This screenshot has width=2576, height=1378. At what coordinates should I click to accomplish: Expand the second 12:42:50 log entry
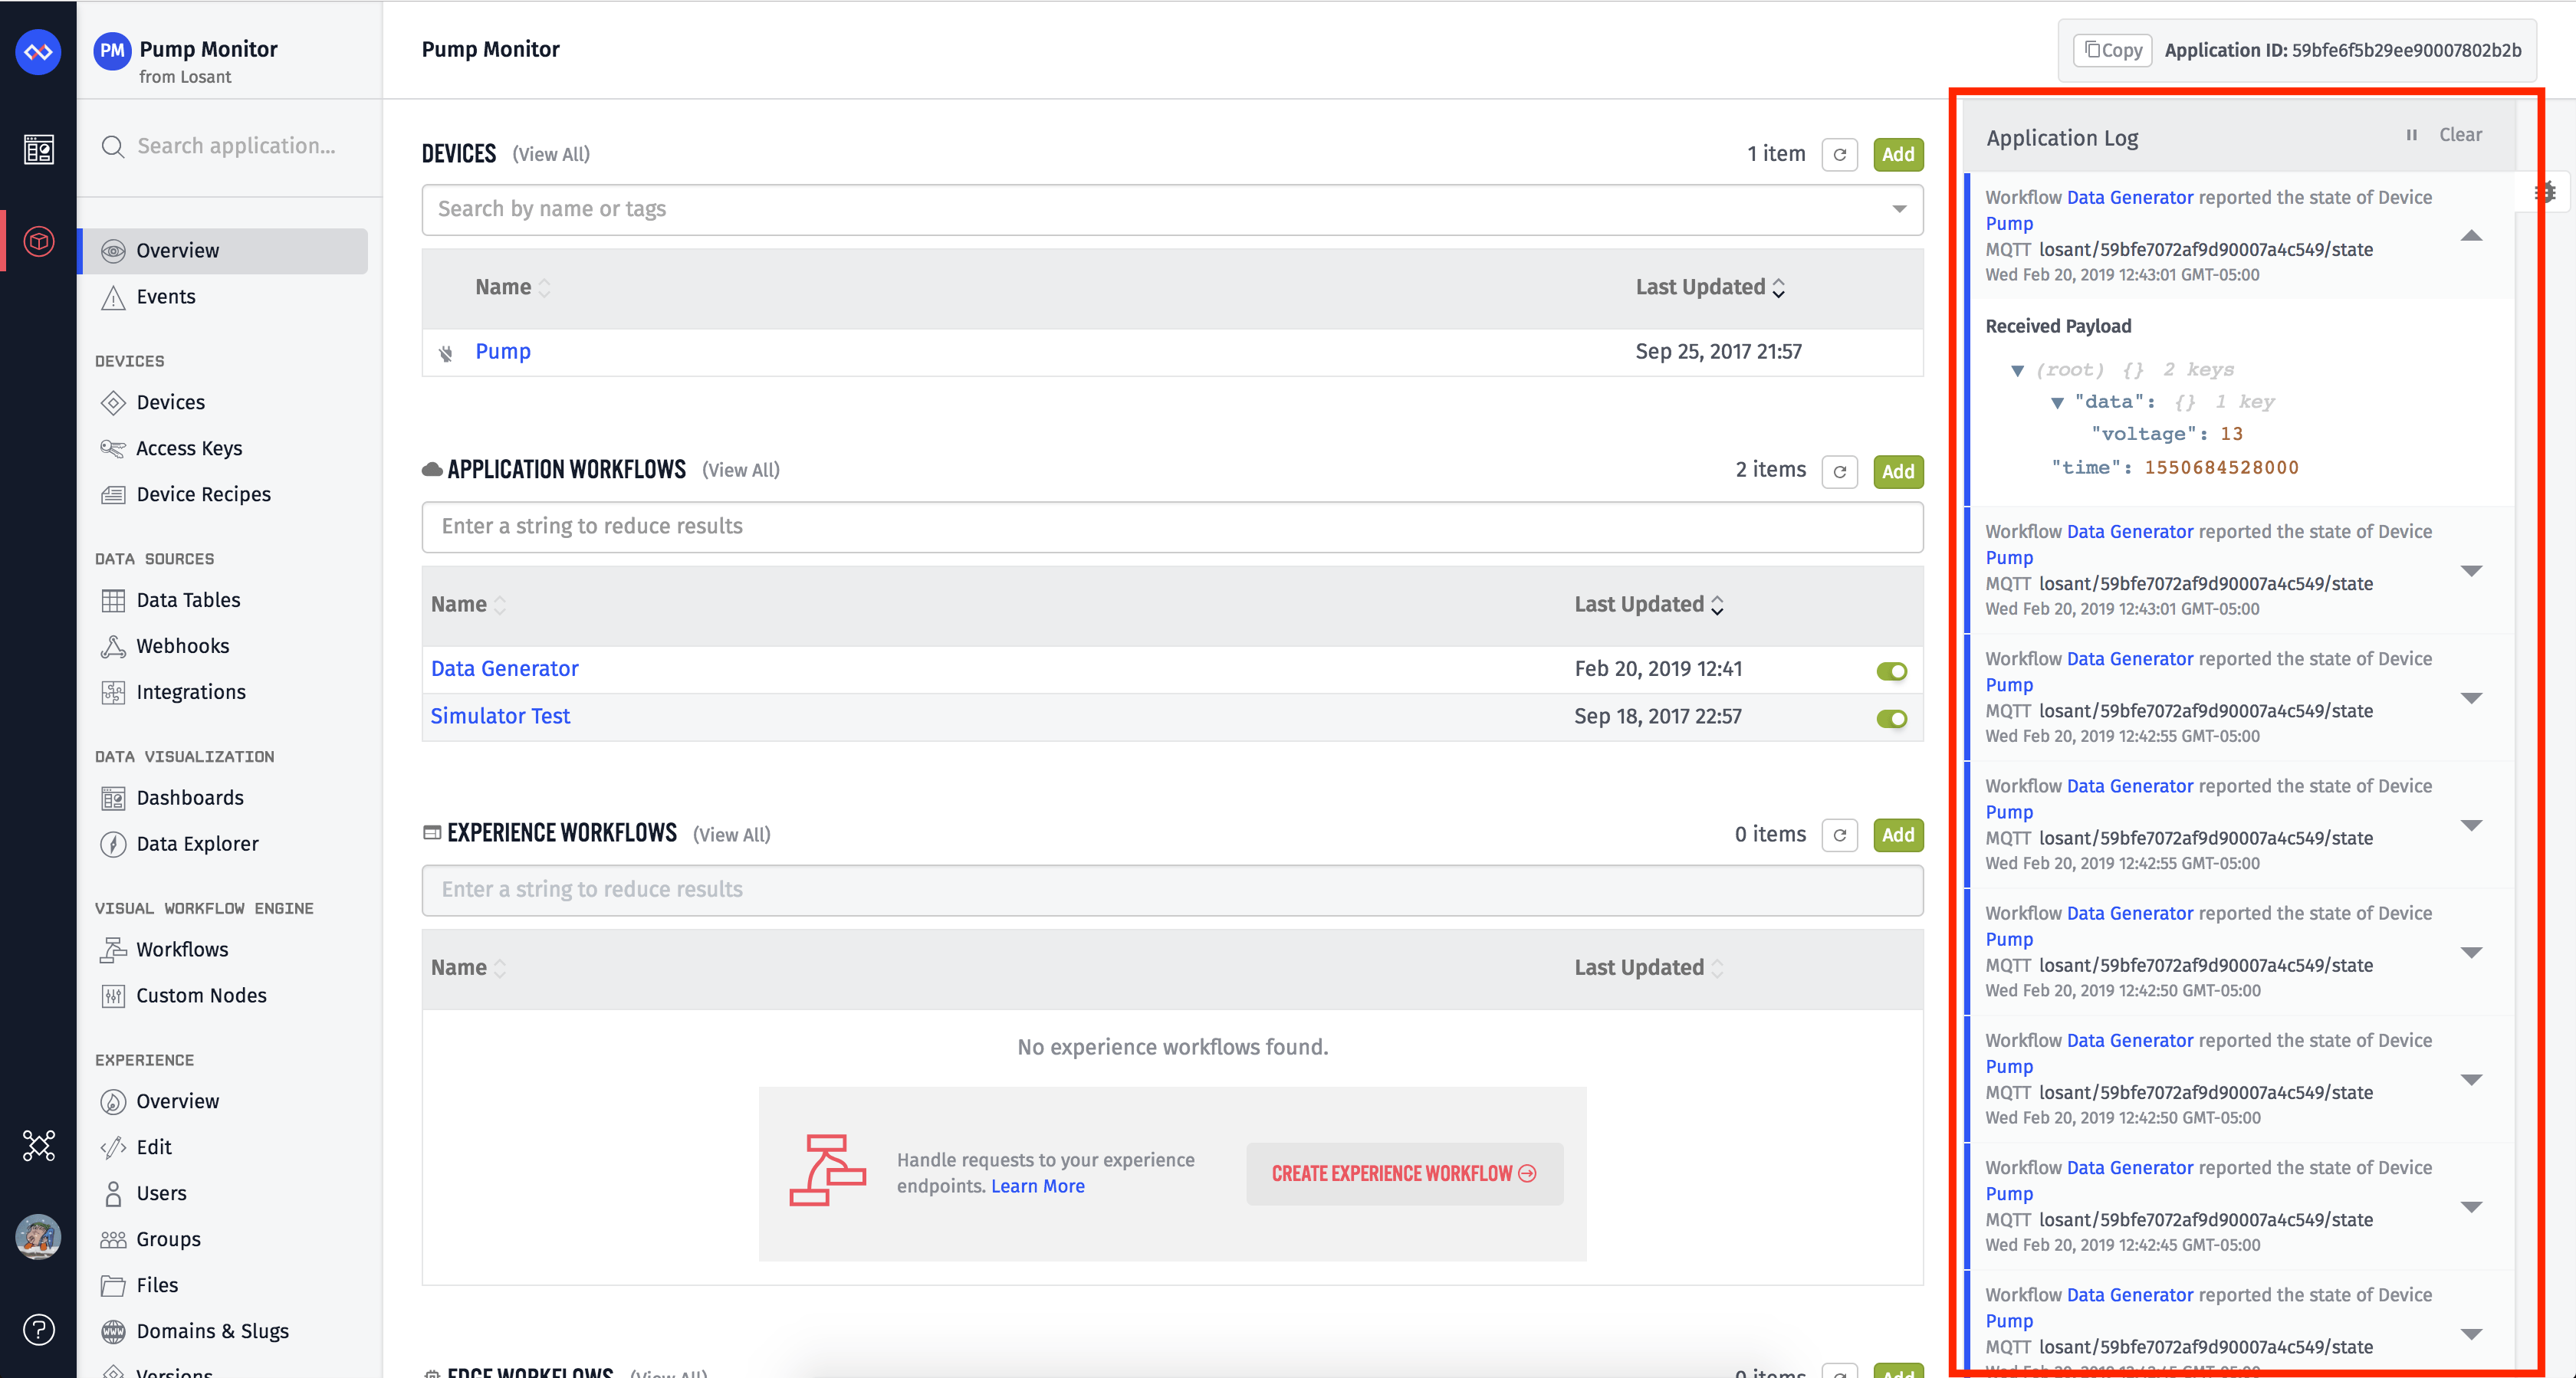coord(2471,1080)
